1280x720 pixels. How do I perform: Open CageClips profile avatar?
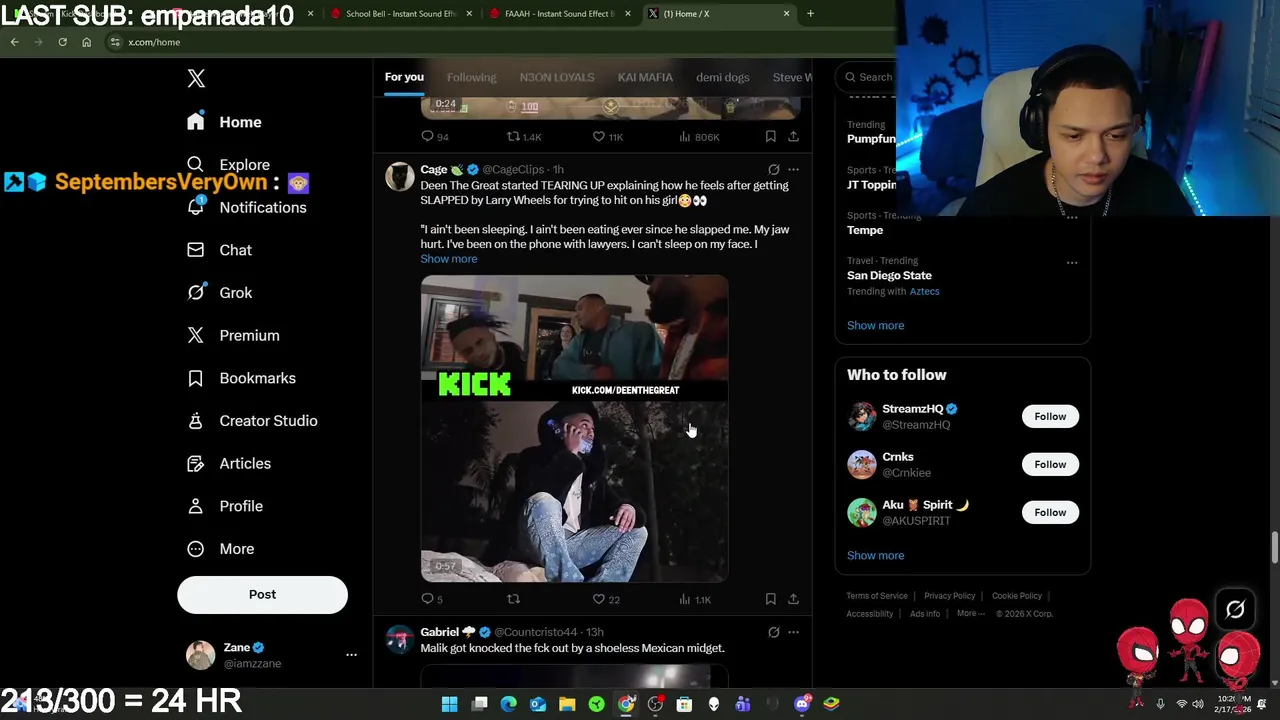coord(399,177)
